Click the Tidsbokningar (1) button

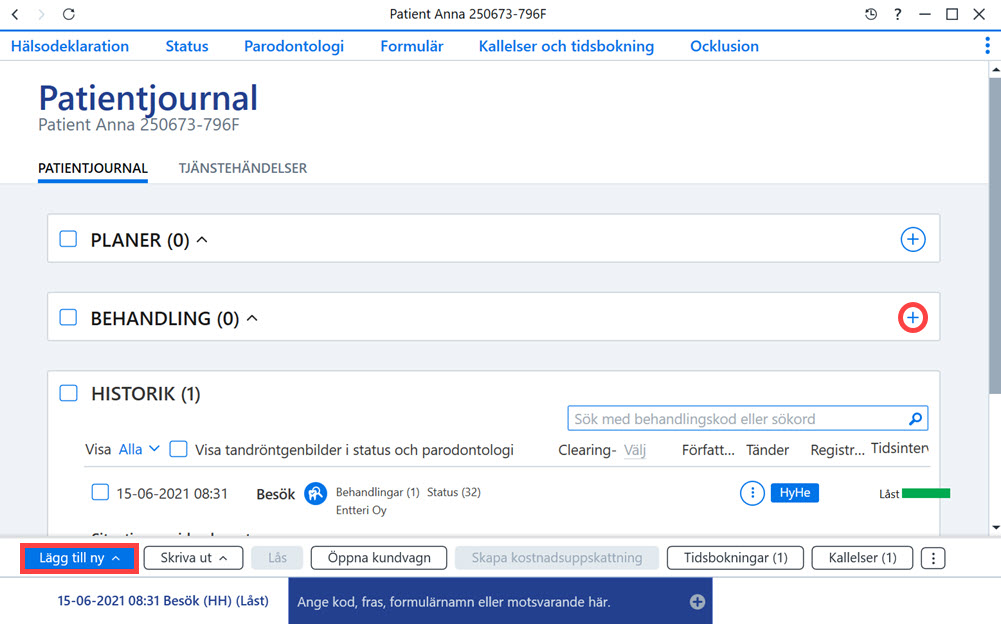[x=735, y=558]
